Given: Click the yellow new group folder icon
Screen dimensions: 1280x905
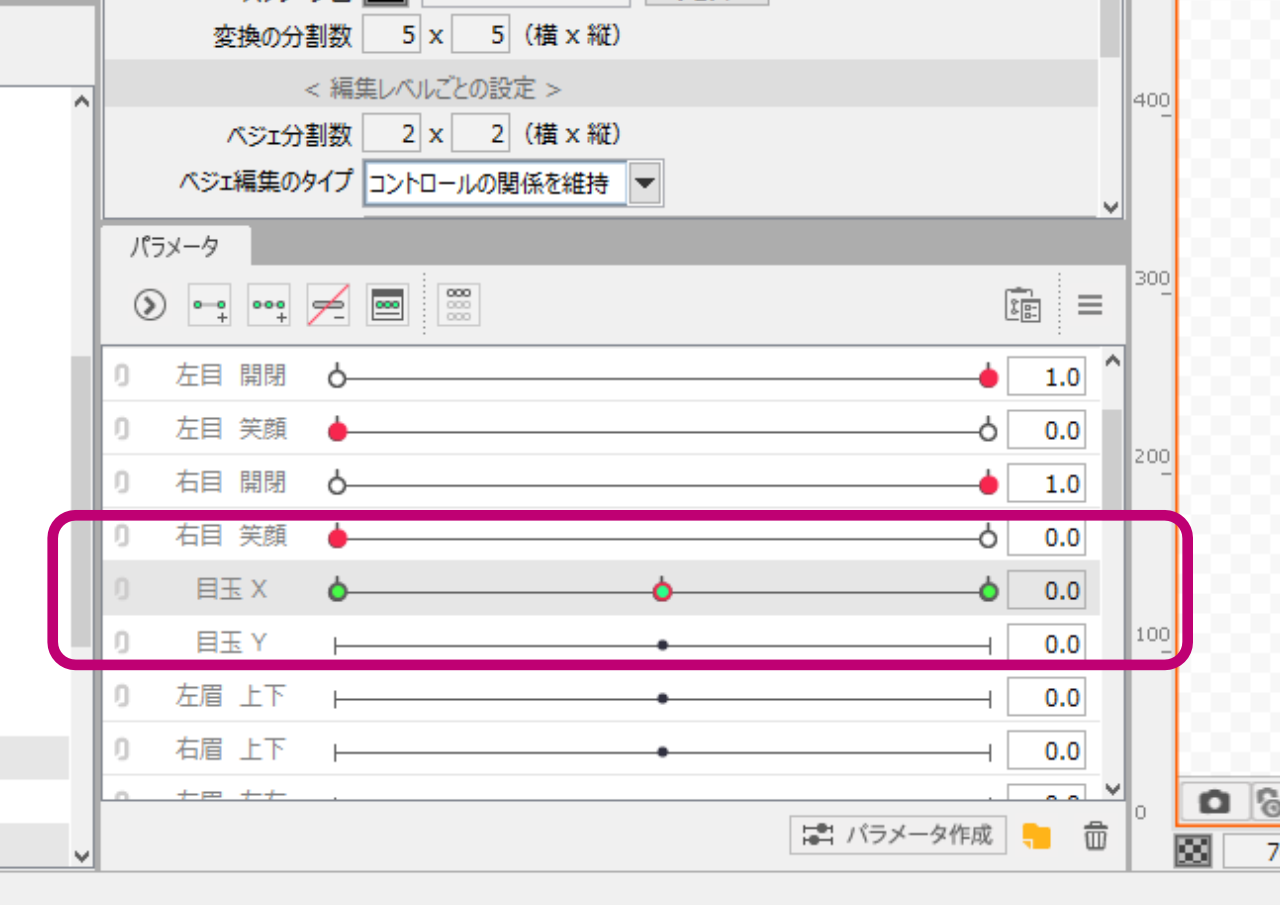Looking at the screenshot, I should point(1037,836).
